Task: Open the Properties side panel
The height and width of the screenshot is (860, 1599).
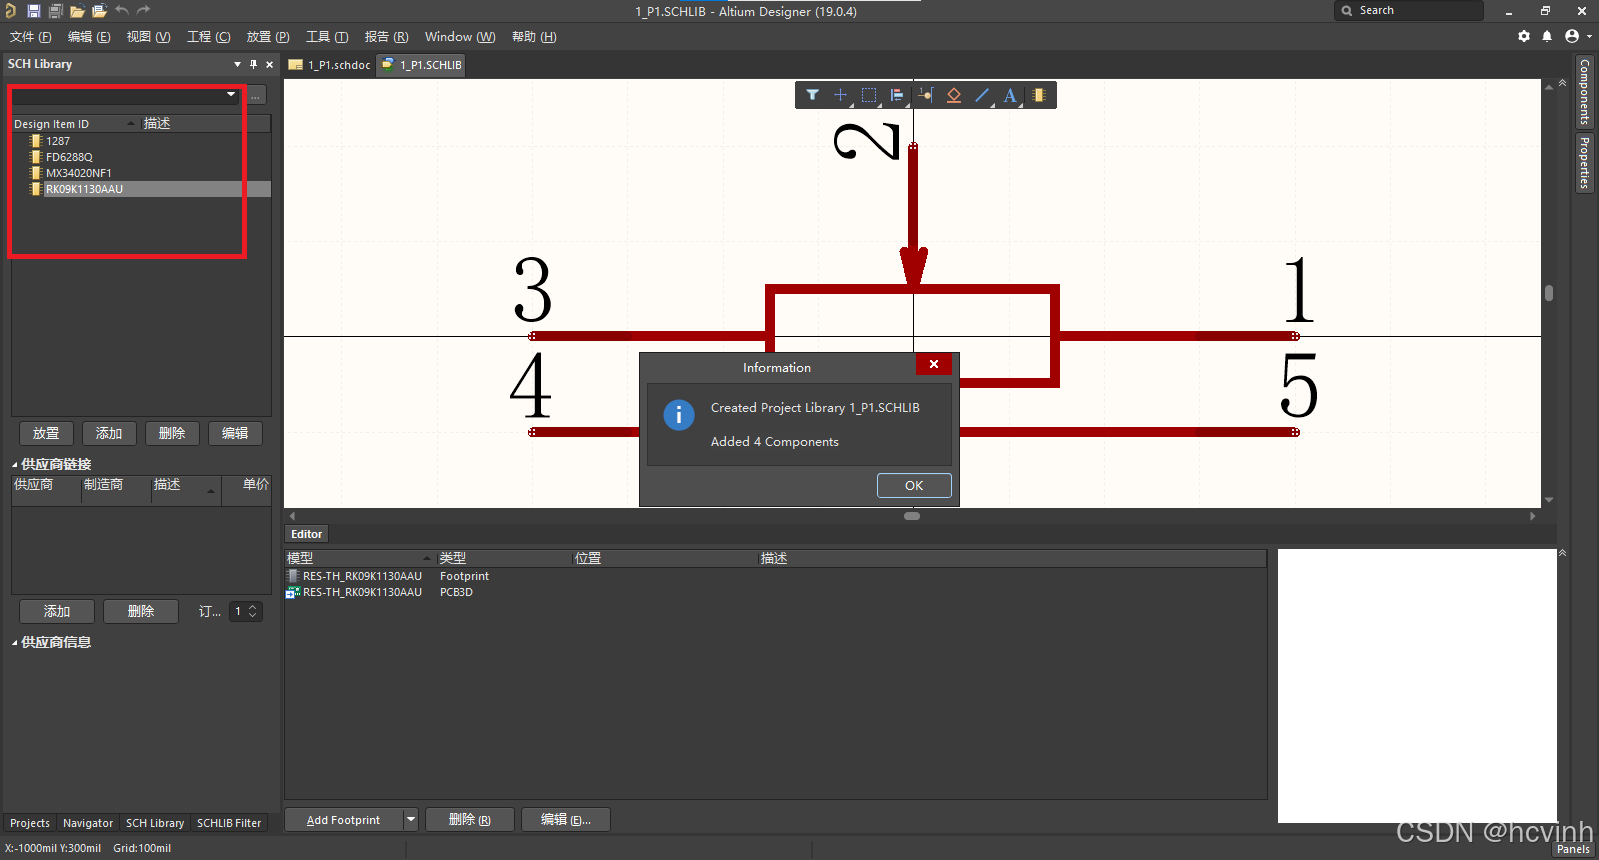Action: click(1585, 162)
